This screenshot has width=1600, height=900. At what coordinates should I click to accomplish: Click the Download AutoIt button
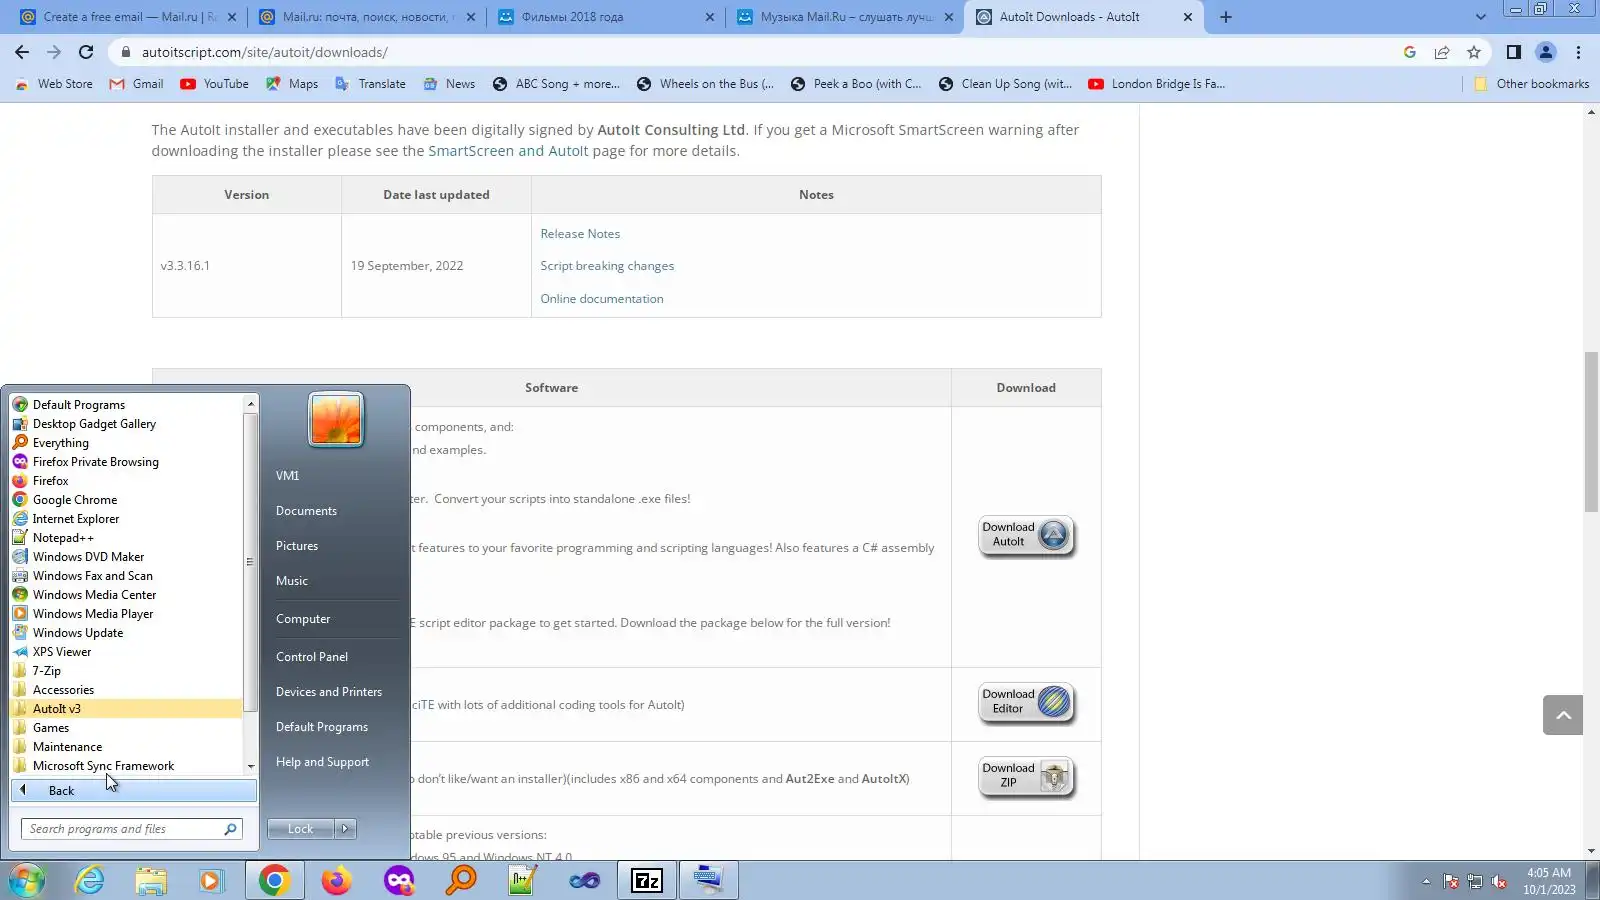click(1026, 536)
